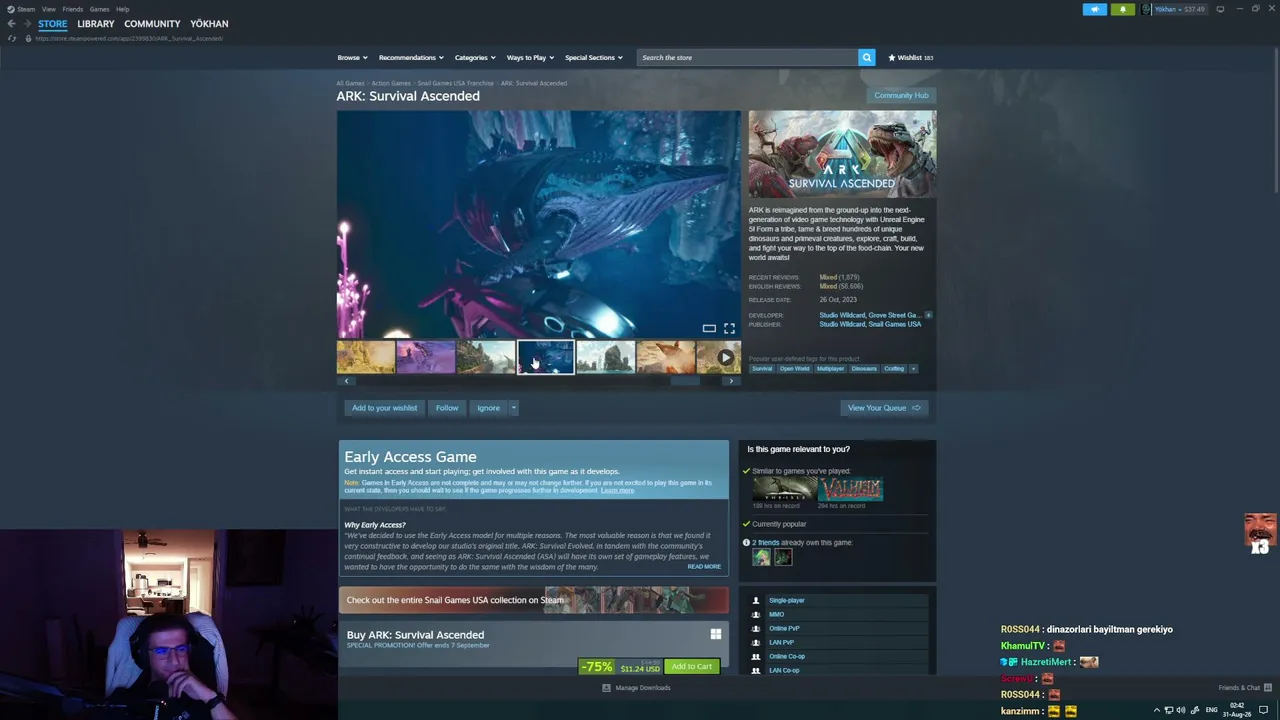This screenshot has height=720, width=1280.
Task: Click the Ignore button
Action: click(x=488, y=408)
